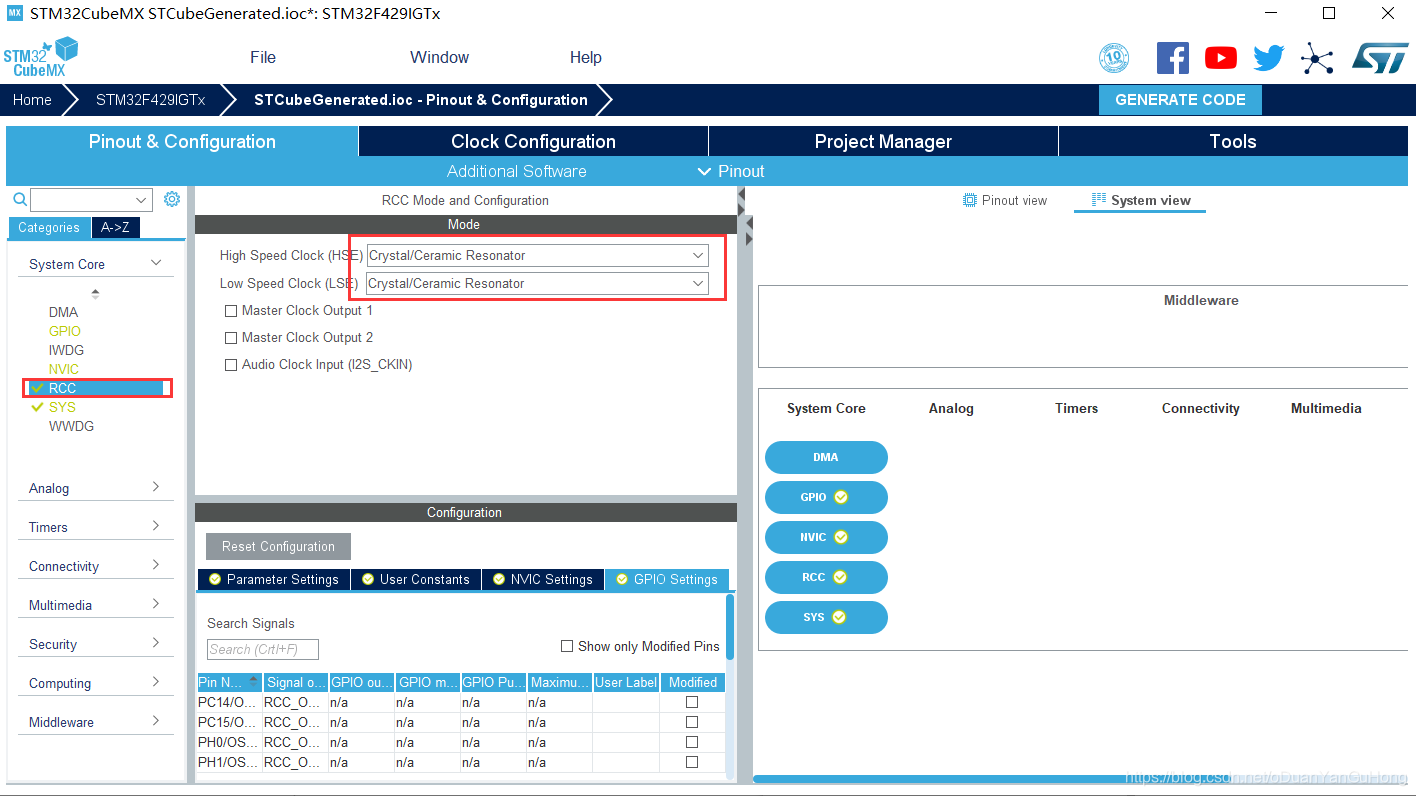
Task: Tick Modified checkbox for PH0 row
Action: (692, 742)
